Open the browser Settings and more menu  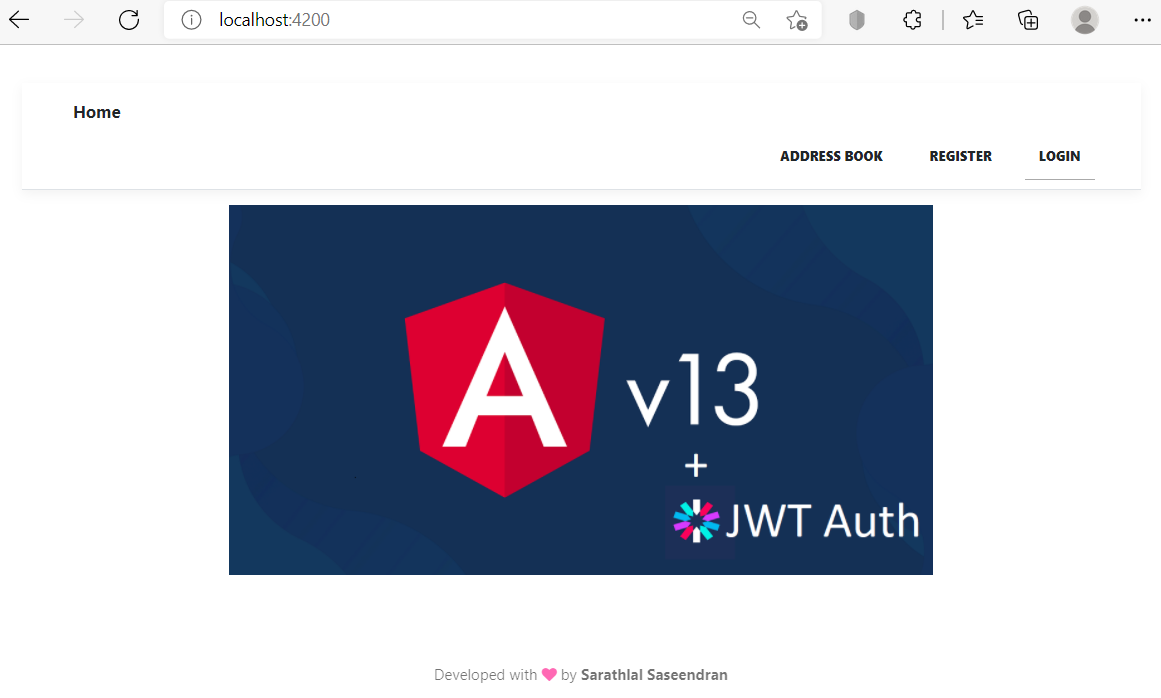[1142, 20]
